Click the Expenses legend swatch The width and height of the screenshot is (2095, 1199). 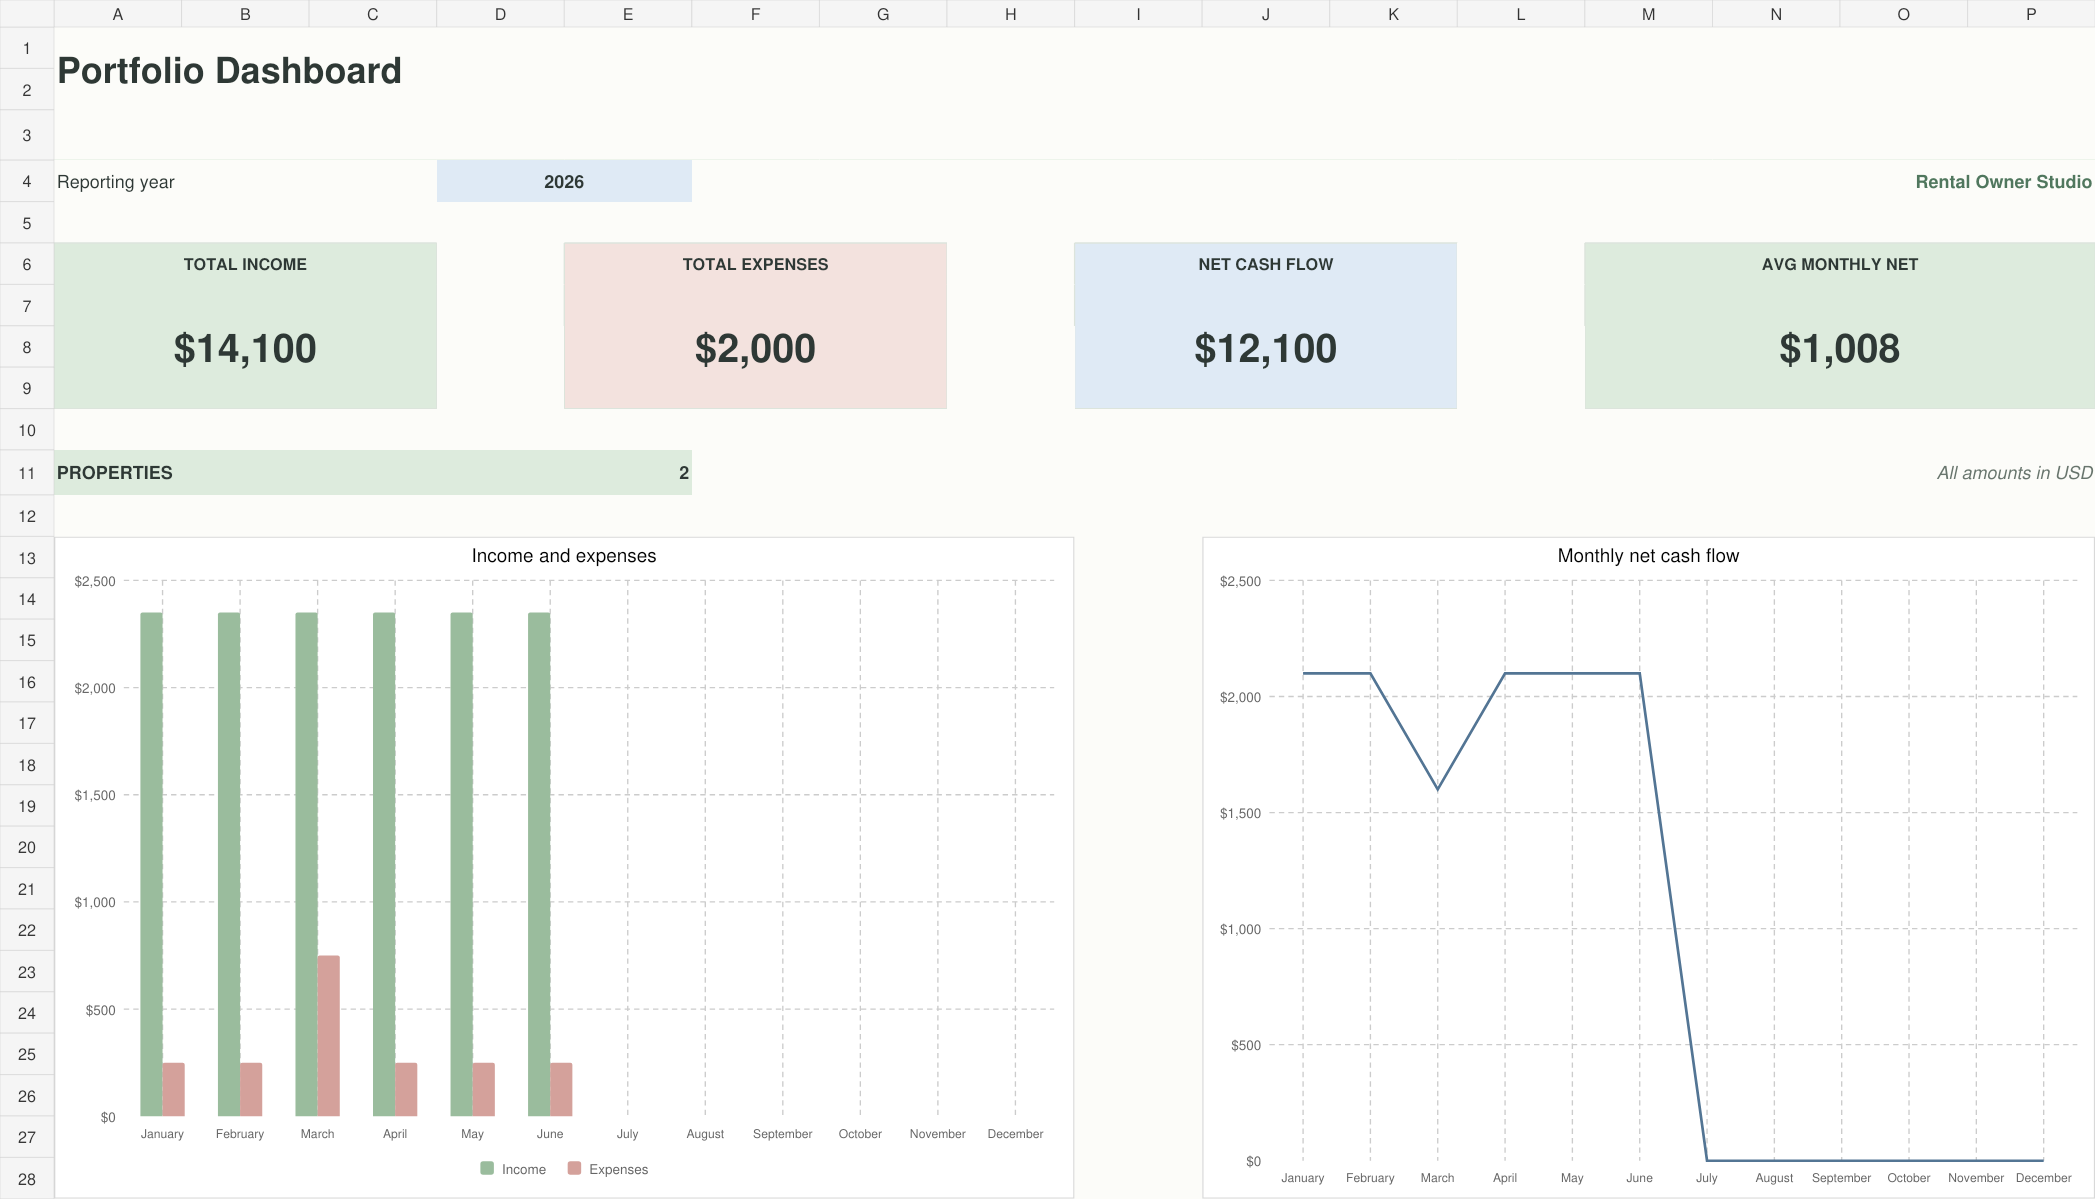click(574, 1168)
